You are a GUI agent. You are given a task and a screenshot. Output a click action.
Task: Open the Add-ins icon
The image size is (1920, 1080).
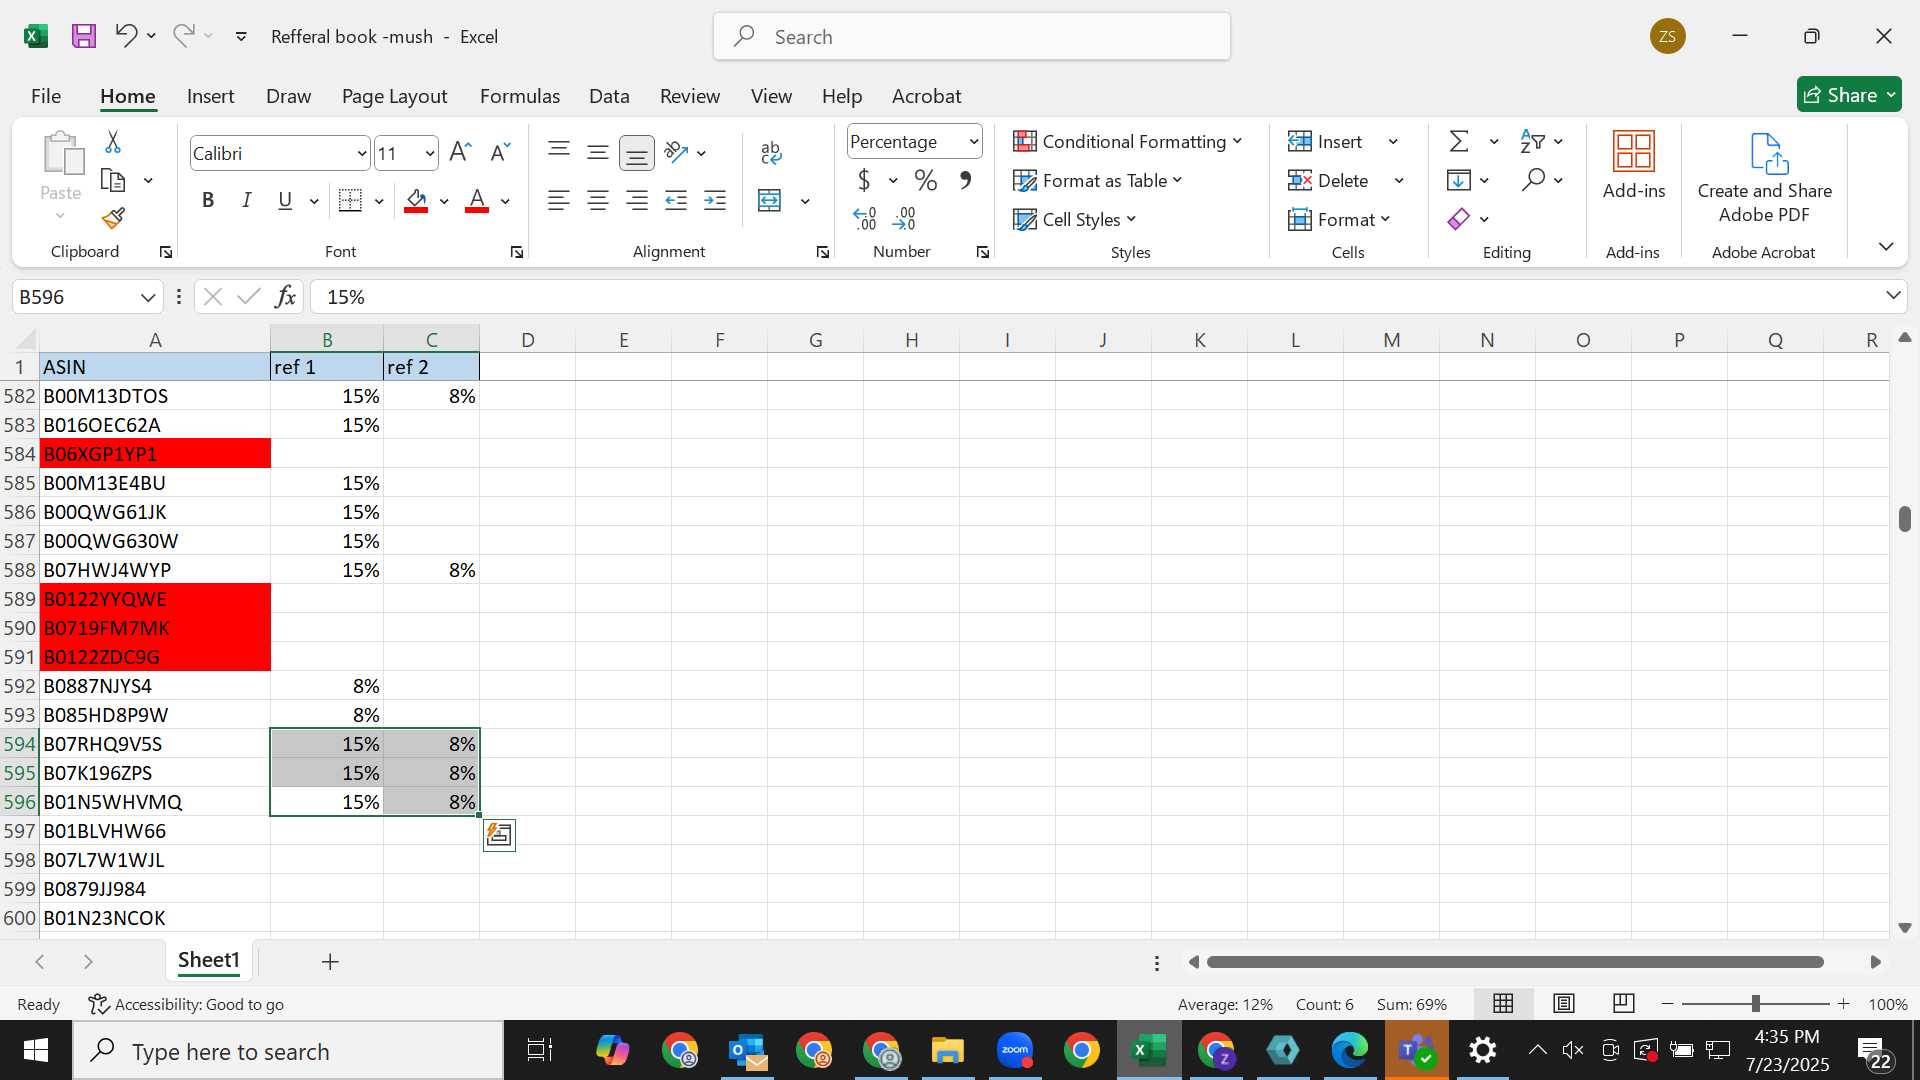(1634, 166)
